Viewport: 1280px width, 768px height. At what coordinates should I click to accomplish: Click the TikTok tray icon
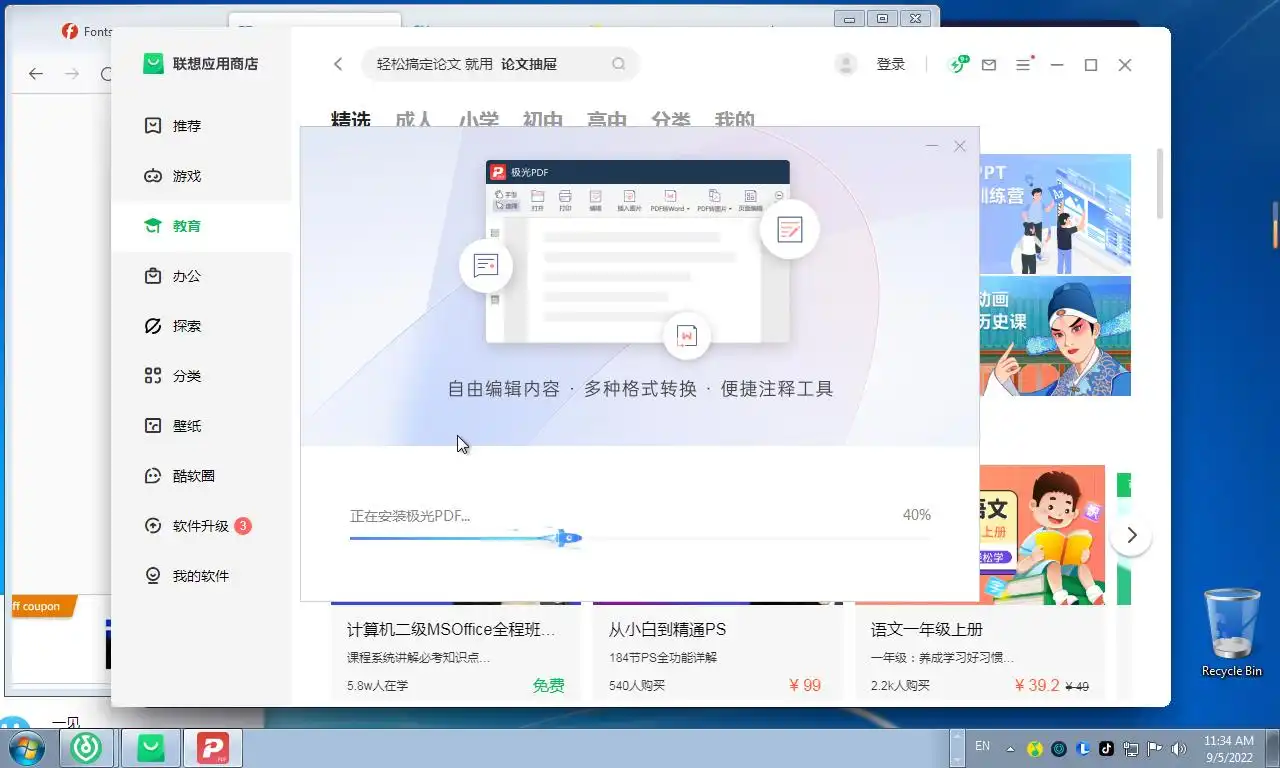1106,748
